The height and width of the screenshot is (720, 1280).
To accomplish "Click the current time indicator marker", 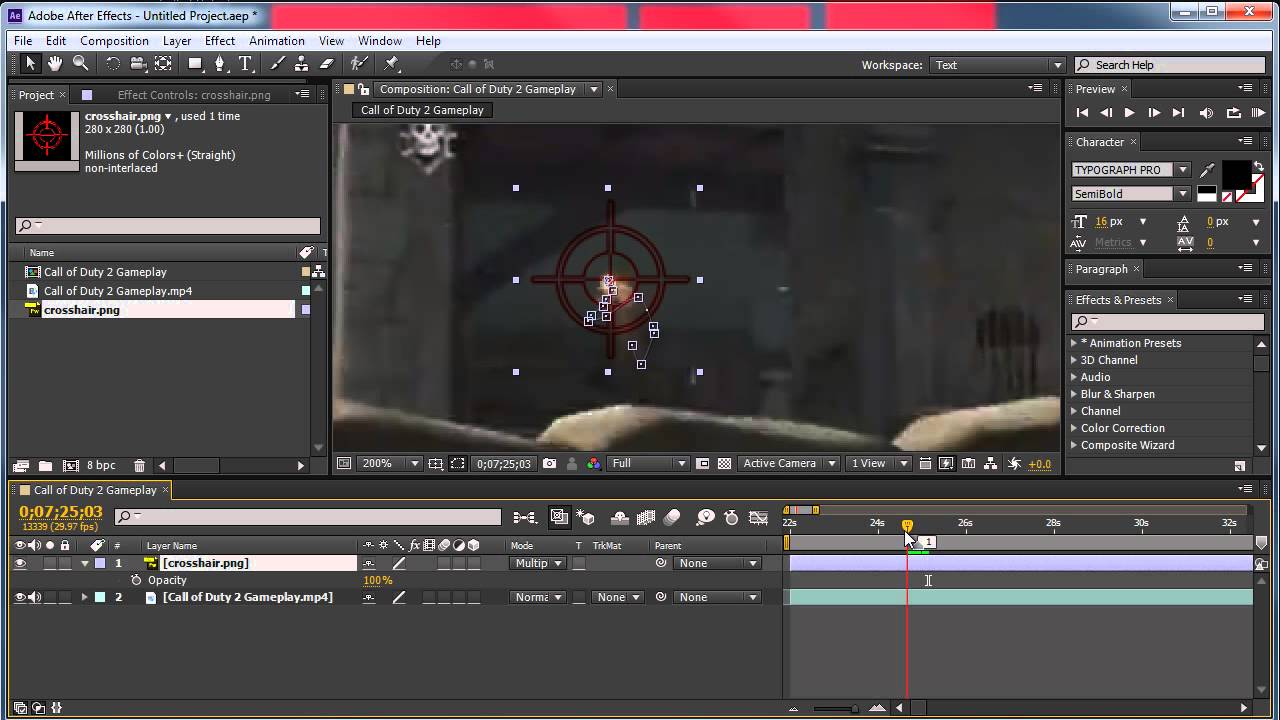I will pos(907,525).
